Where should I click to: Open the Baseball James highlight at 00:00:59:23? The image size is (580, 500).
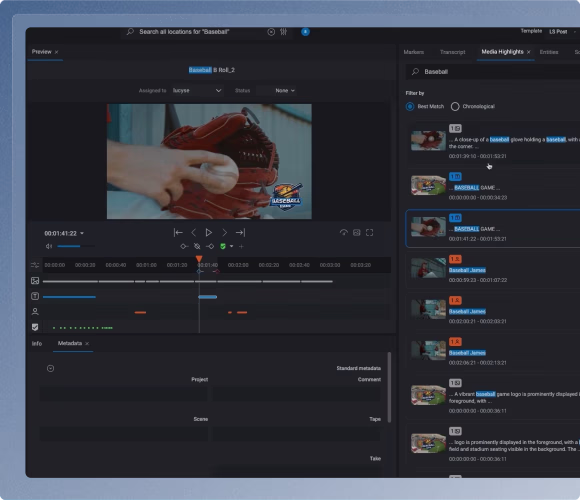point(493,270)
